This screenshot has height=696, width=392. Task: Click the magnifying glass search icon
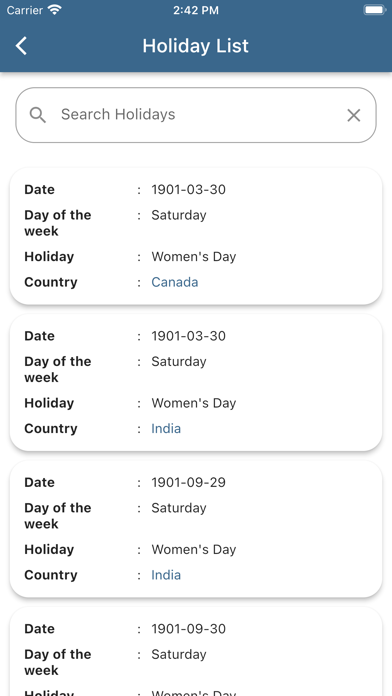tap(38, 115)
